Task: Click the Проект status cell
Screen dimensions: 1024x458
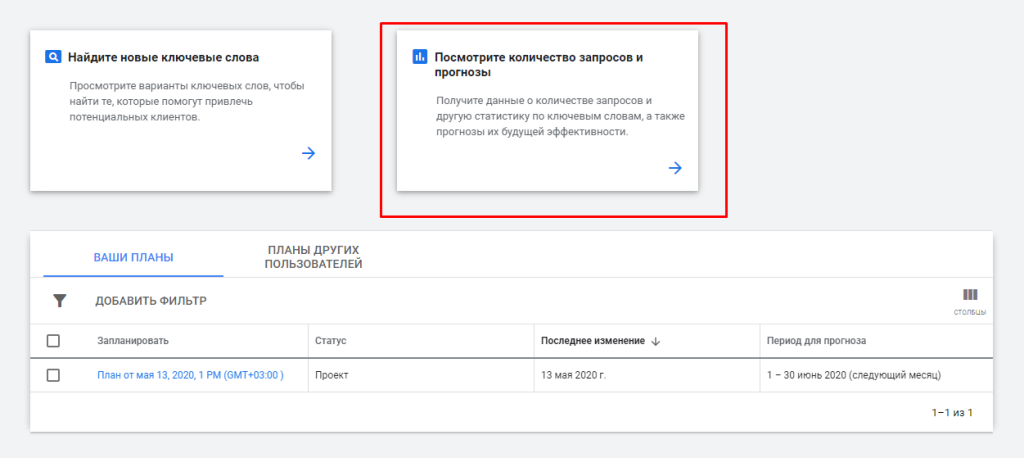Action: (332, 376)
